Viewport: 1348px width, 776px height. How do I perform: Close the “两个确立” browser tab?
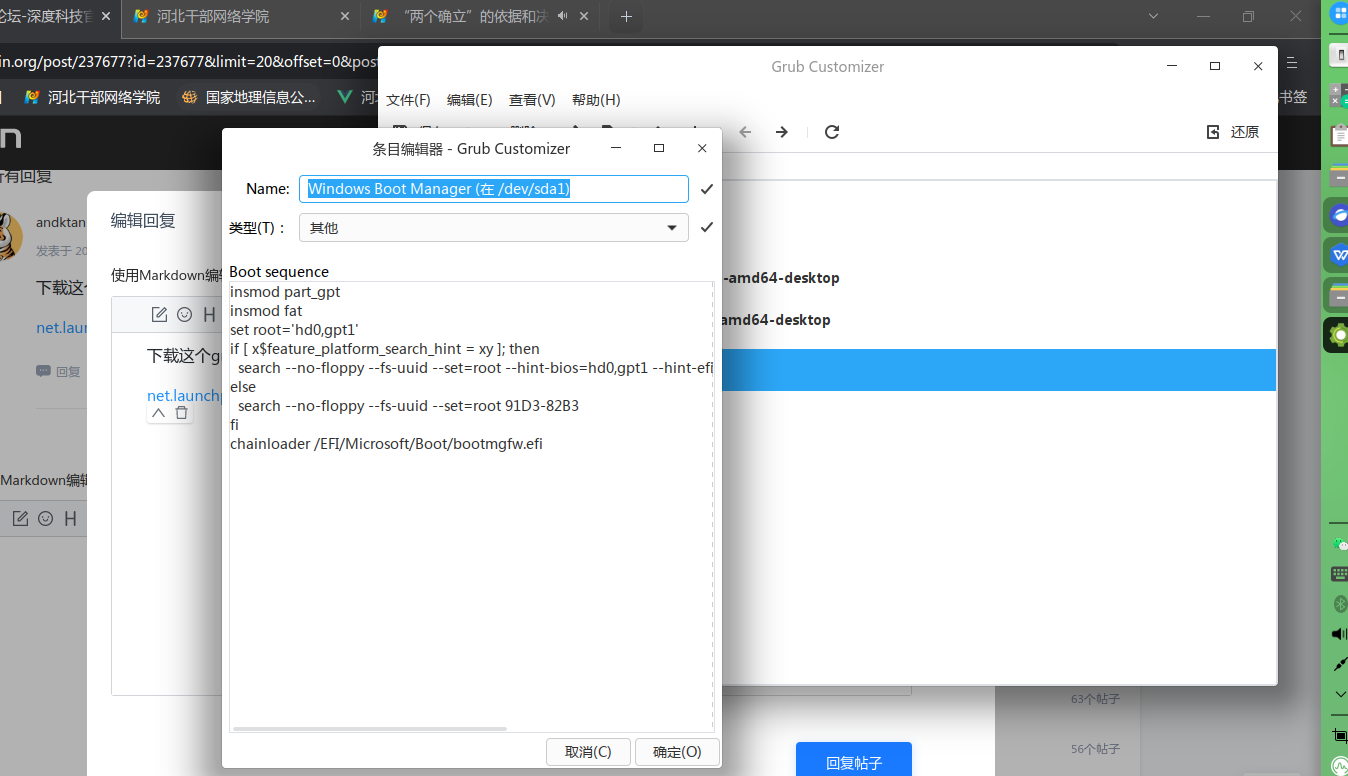coord(584,17)
